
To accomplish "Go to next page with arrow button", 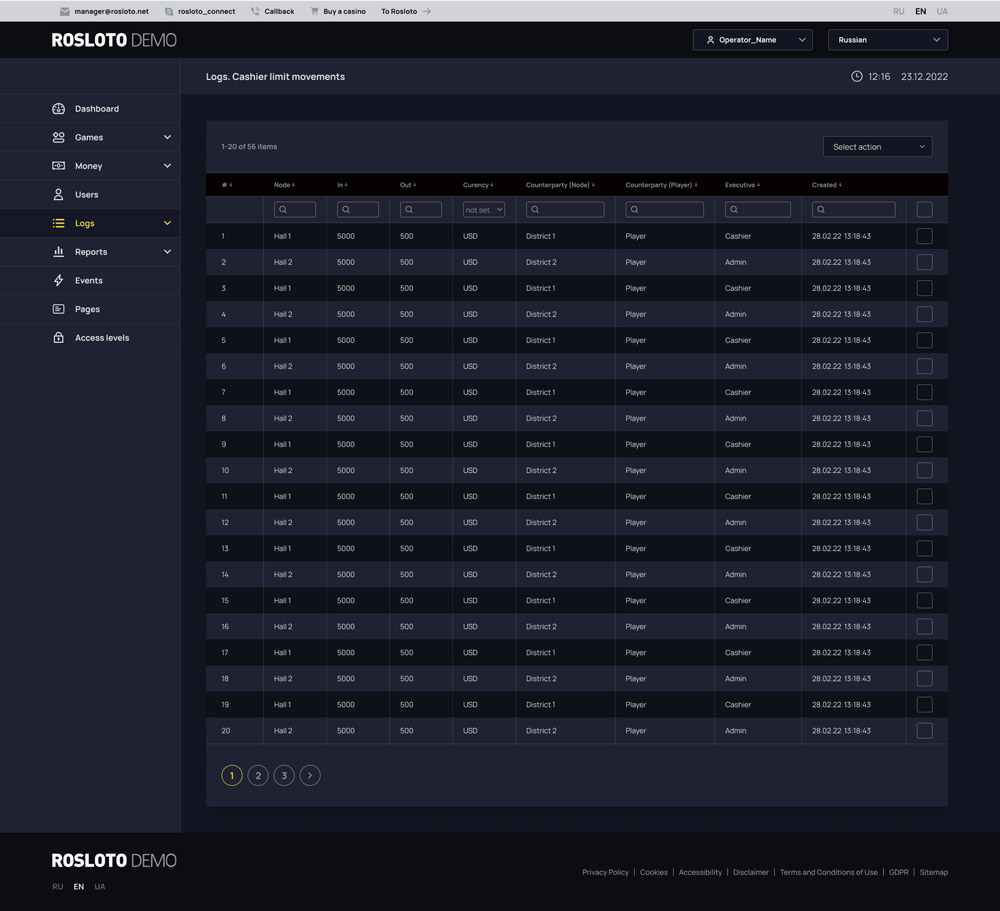I will (x=310, y=775).
